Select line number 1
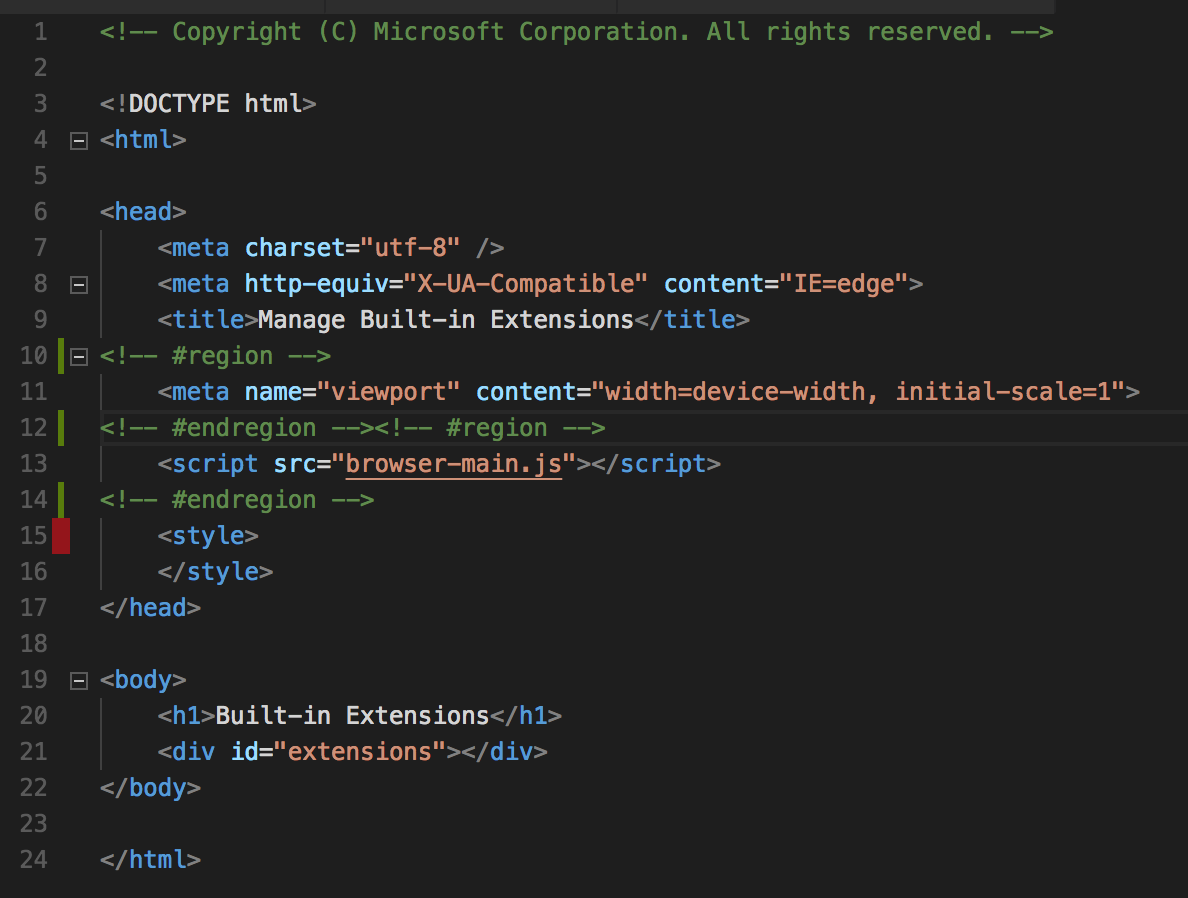The height and width of the screenshot is (898, 1188). tap(40, 31)
